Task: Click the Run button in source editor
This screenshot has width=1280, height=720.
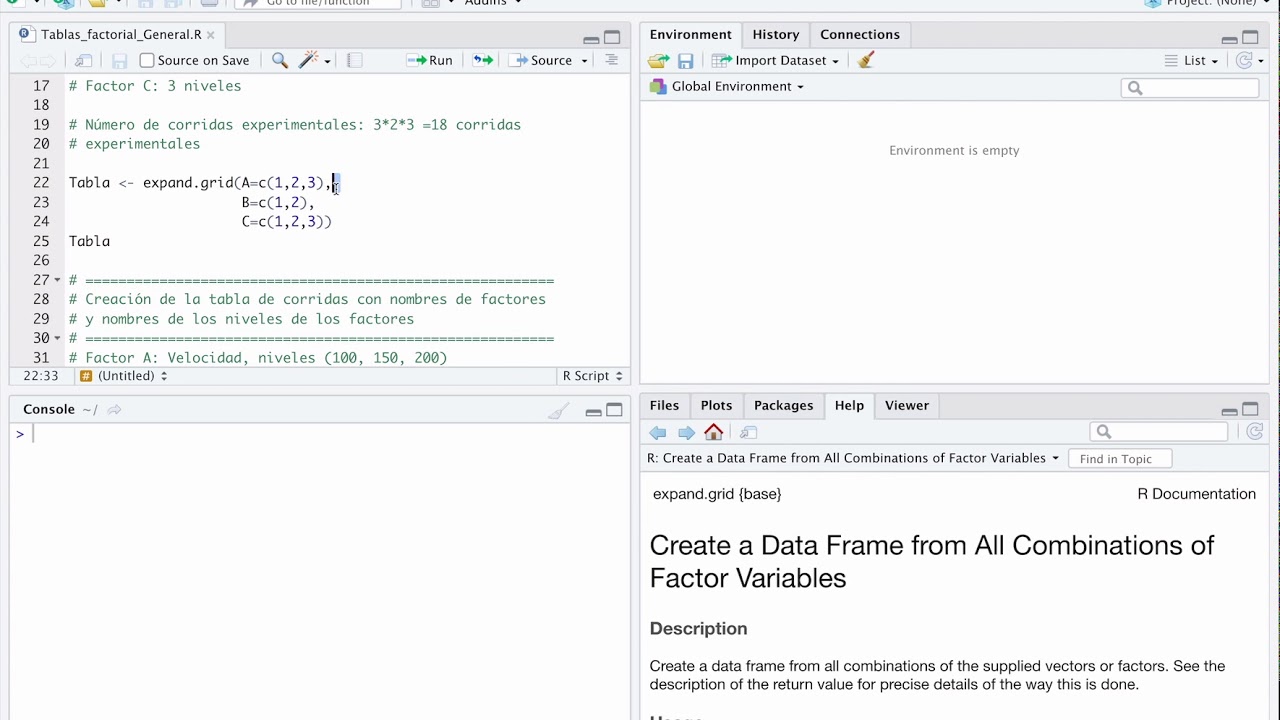Action: tap(430, 60)
